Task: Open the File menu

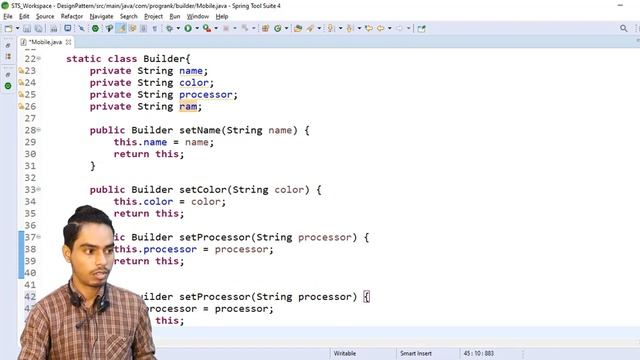Action: point(8,16)
